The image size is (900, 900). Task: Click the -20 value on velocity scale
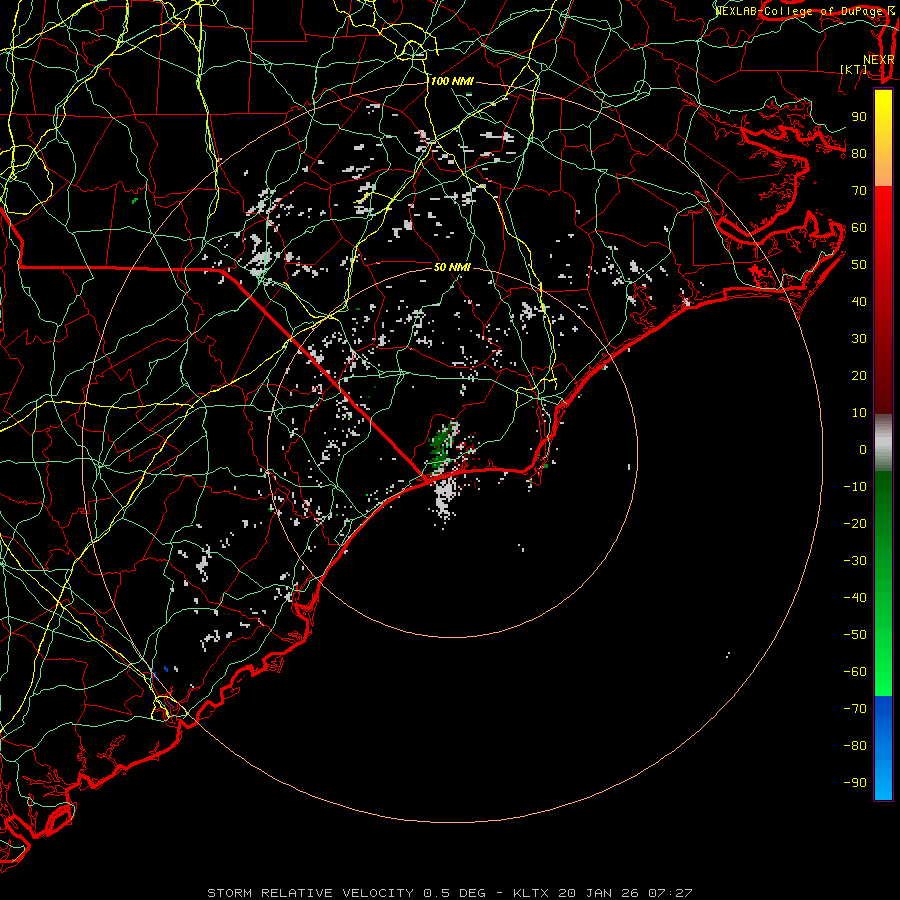[x=855, y=524]
